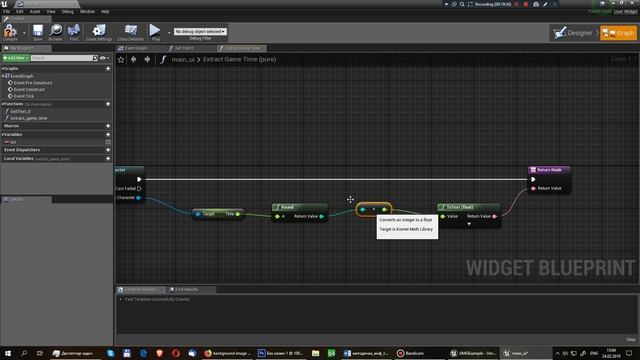The width and height of the screenshot is (640, 360).
Task: Collapse the Variables section
Action: [x=2, y=134]
